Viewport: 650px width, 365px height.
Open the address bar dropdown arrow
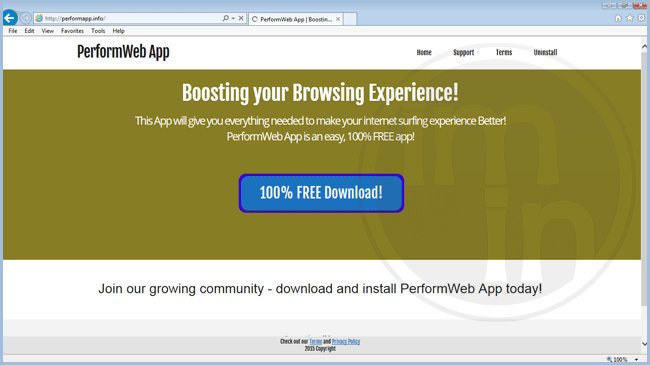point(233,18)
